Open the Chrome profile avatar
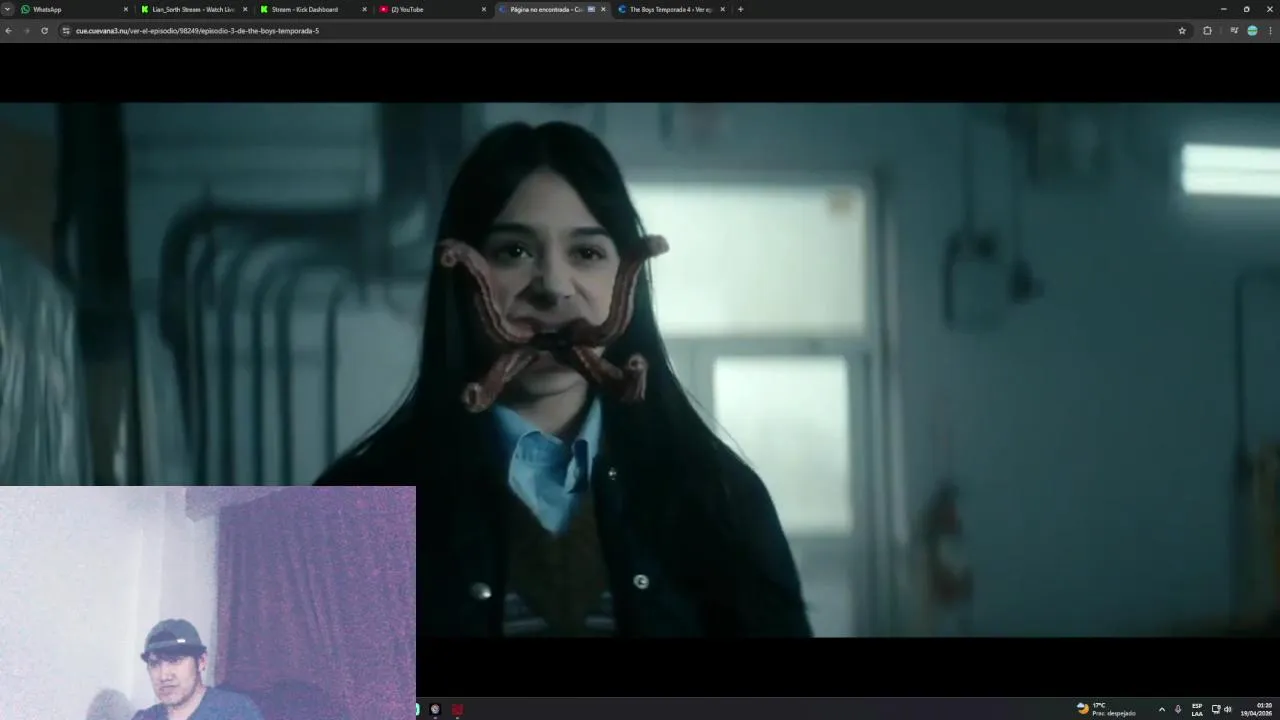 (x=1252, y=31)
